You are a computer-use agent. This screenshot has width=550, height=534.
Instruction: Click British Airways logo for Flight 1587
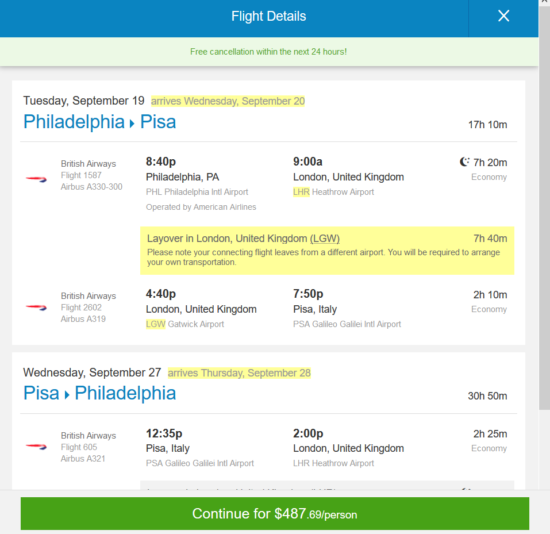(x=36, y=179)
